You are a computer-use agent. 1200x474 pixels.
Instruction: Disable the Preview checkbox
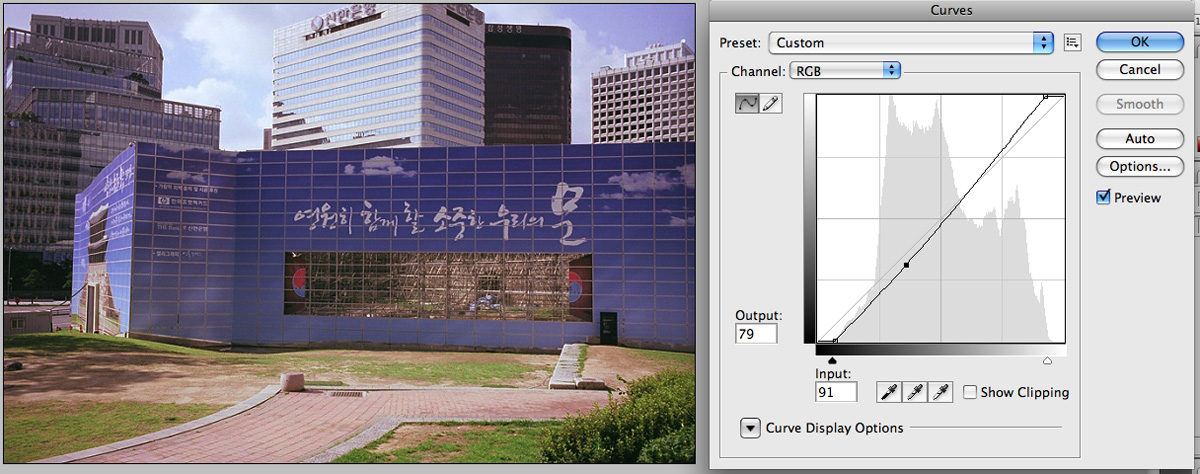pyautogui.click(x=1104, y=197)
